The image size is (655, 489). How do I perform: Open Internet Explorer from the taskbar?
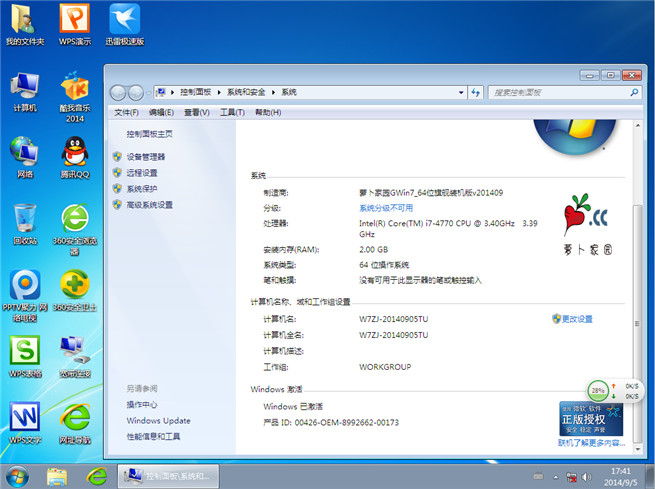tap(96, 474)
